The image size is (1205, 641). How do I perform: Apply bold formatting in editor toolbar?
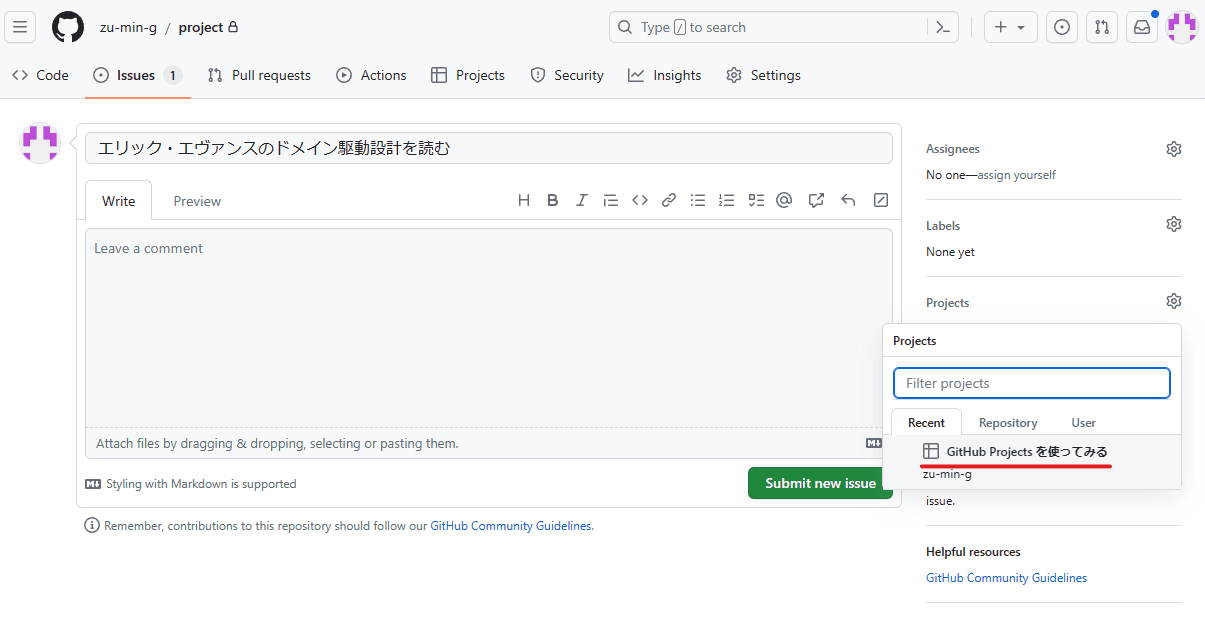[x=552, y=200]
